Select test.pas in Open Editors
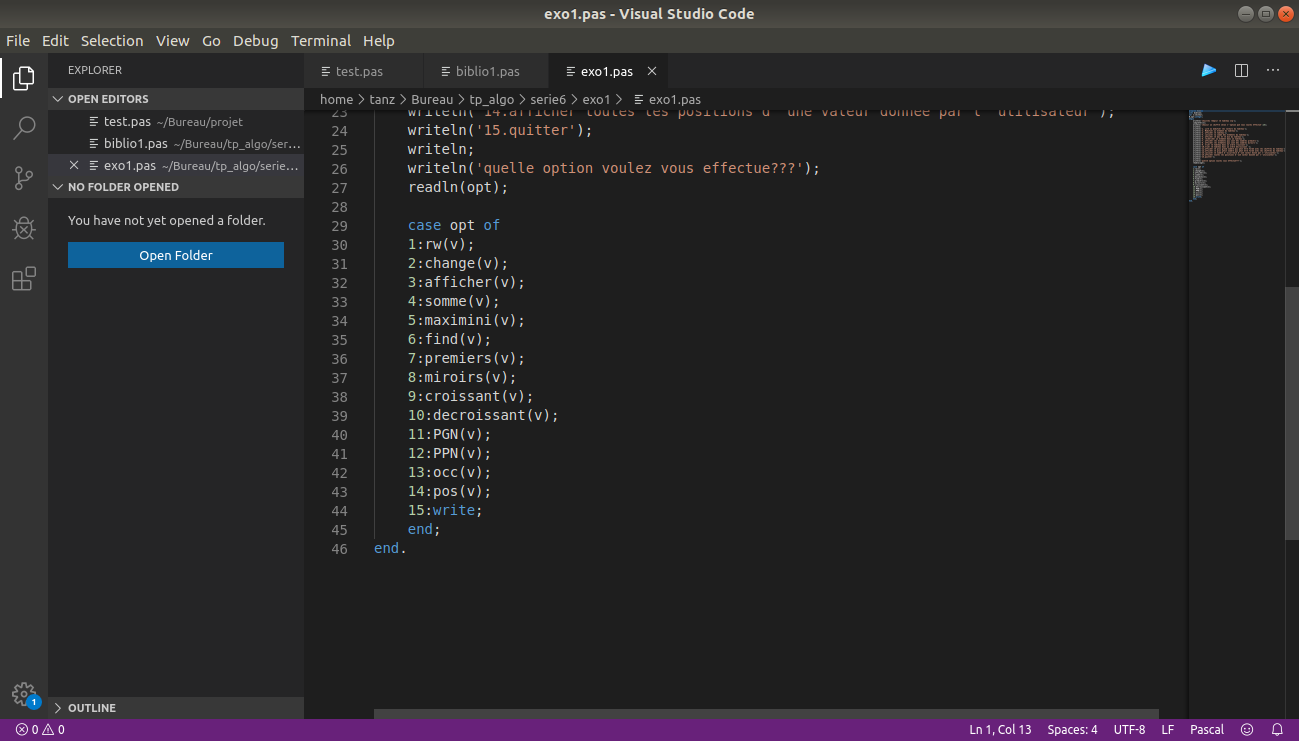The width and height of the screenshot is (1299, 741). click(176, 121)
